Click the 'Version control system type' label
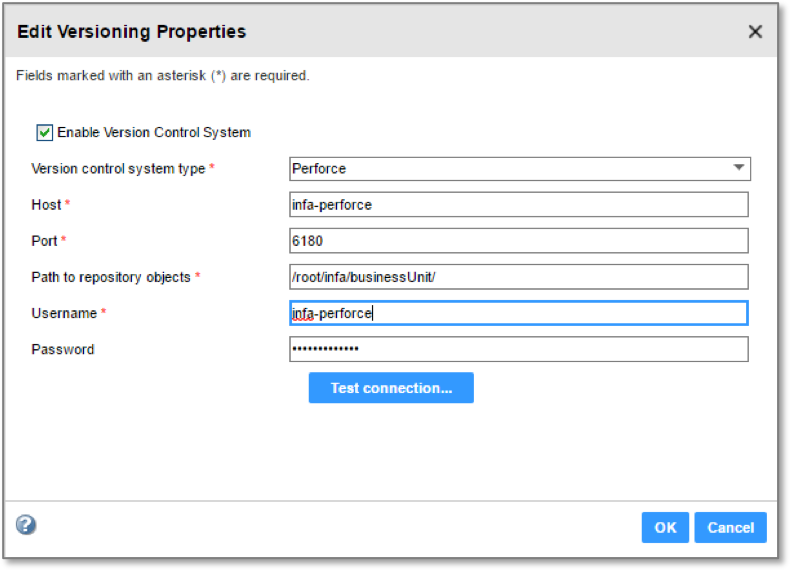 [x=118, y=169]
